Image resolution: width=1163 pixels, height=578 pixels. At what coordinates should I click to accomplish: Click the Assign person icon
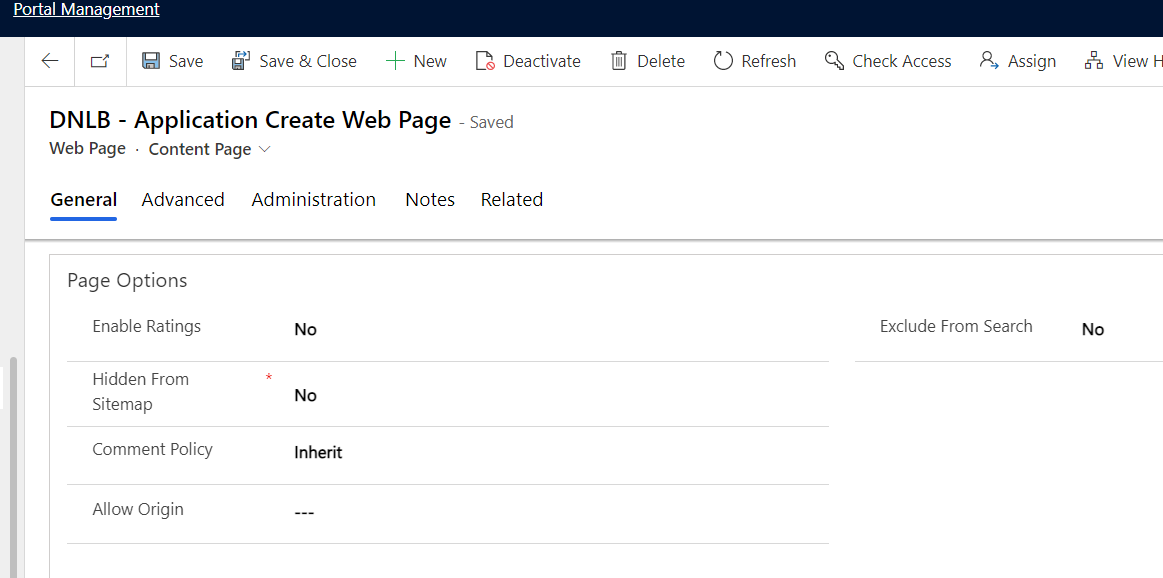989,61
